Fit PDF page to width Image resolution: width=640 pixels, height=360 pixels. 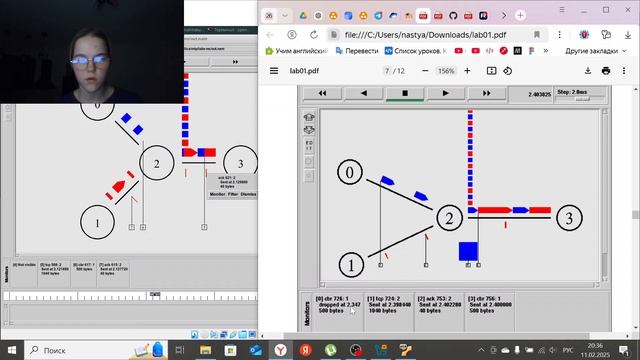(491, 71)
